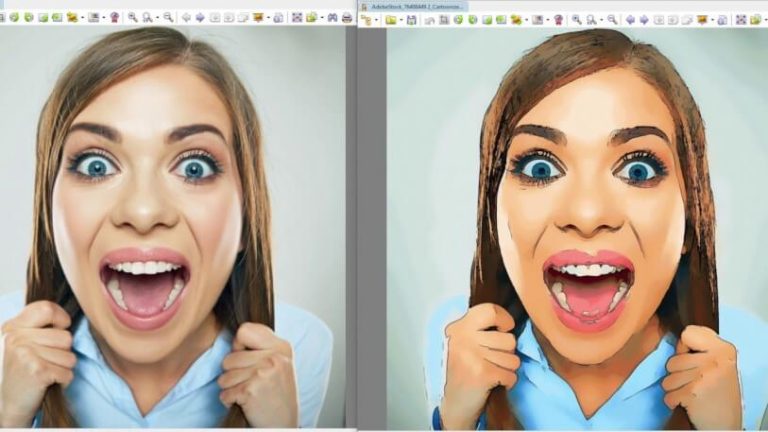Image resolution: width=768 pixels, height=432 pixels.
Task: Click printer icon in original photo window toolbar
Action: coord(347,18)
